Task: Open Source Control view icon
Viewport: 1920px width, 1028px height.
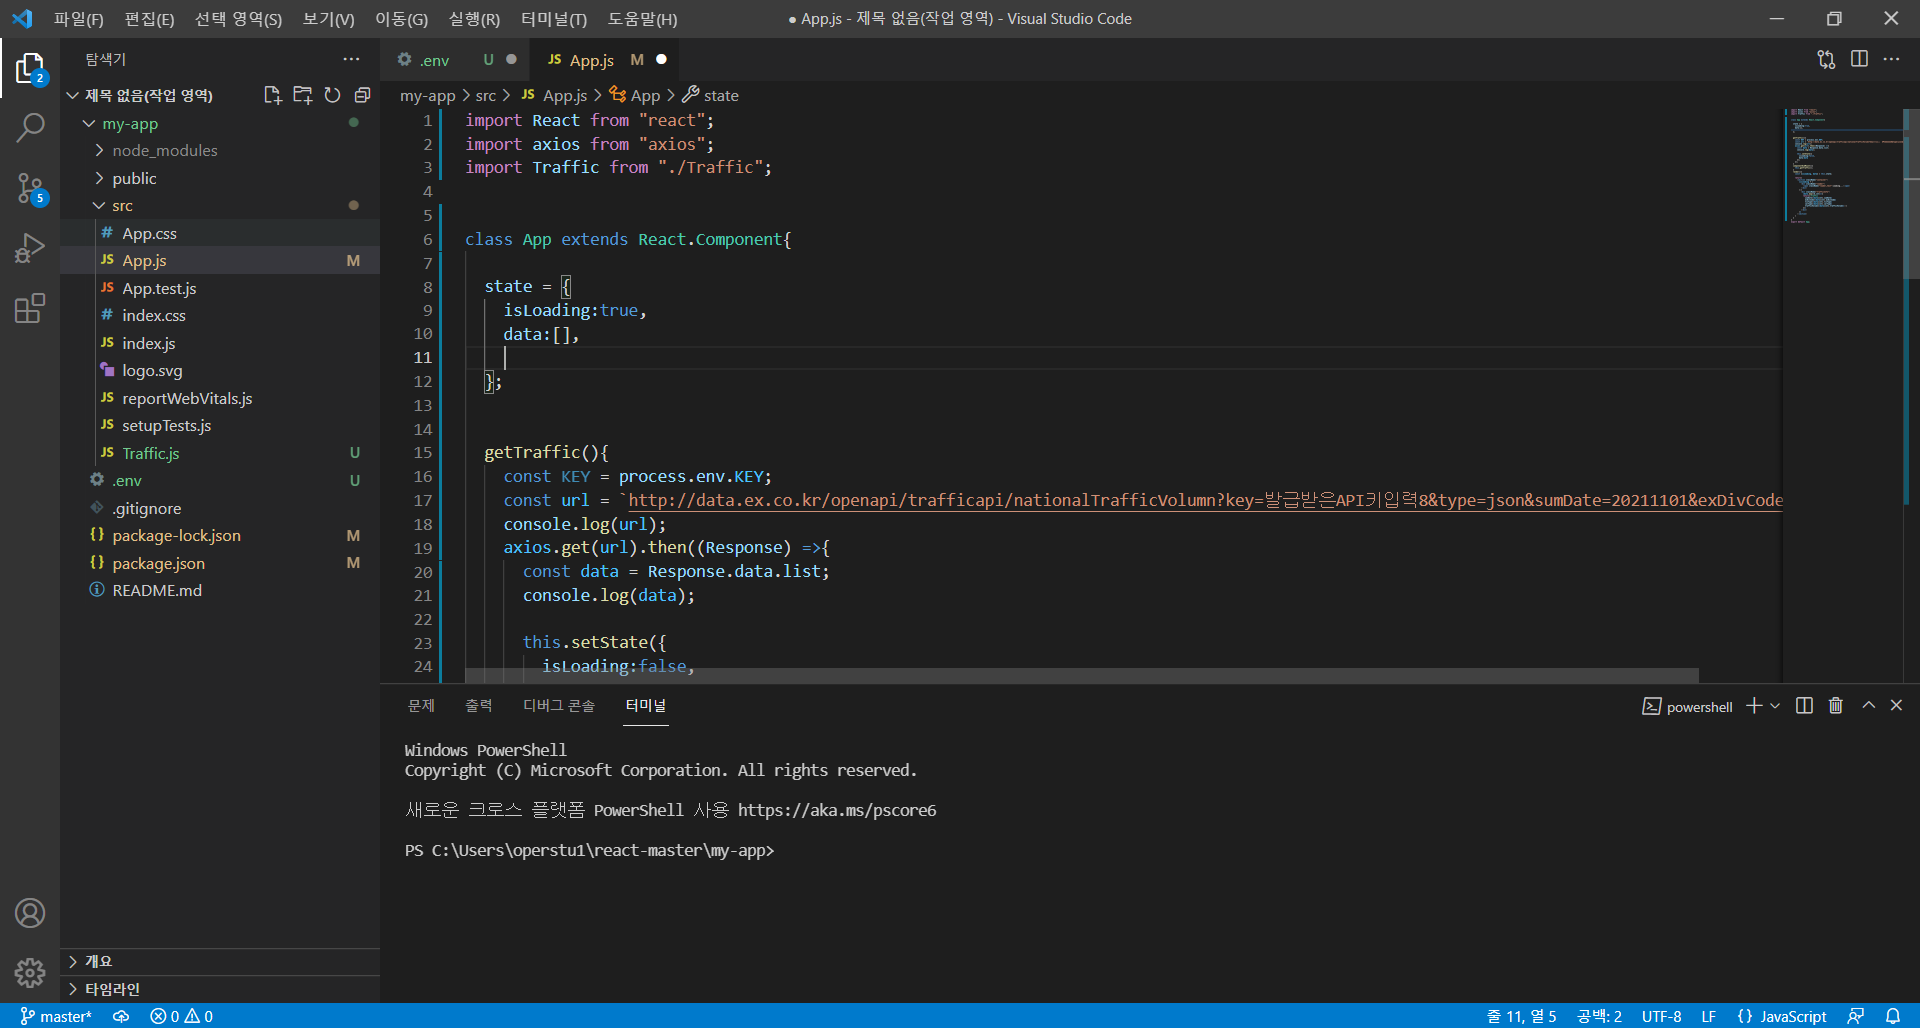Action: [30, 188]
